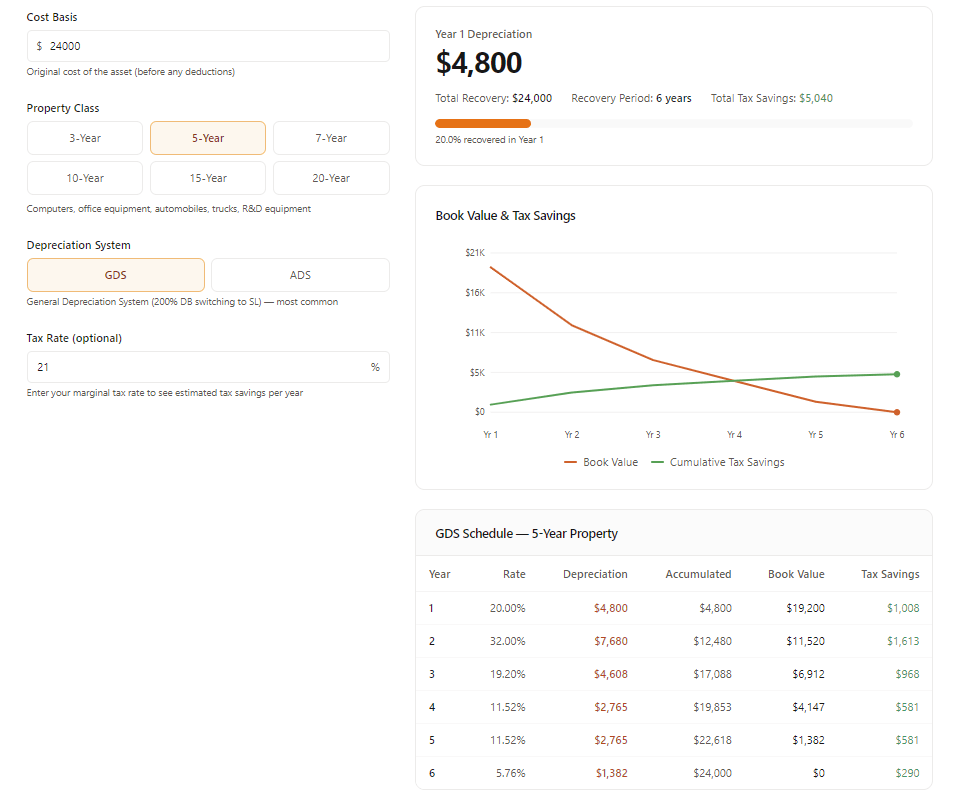Toggle Book Value series in chart legend
Screen dimensions: 956x801
pos(601,462)
